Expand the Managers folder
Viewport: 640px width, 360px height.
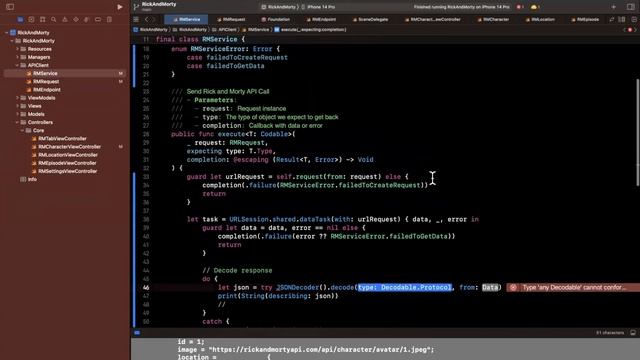(17, 57)
